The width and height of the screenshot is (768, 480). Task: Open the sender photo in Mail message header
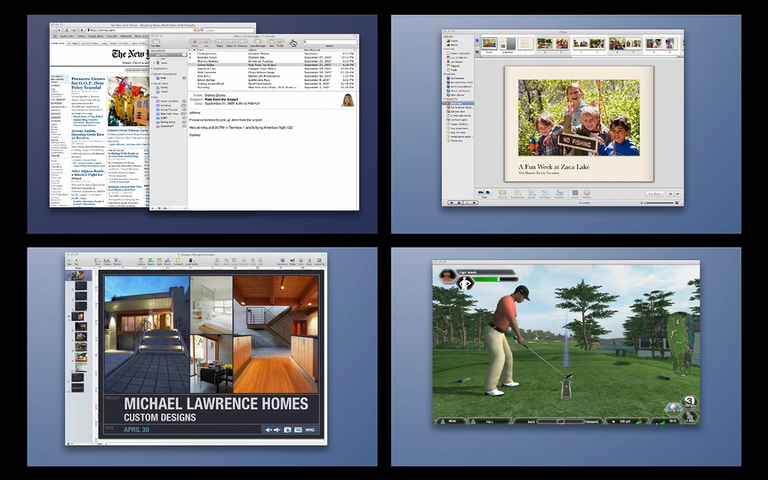(x=348, y=100)
